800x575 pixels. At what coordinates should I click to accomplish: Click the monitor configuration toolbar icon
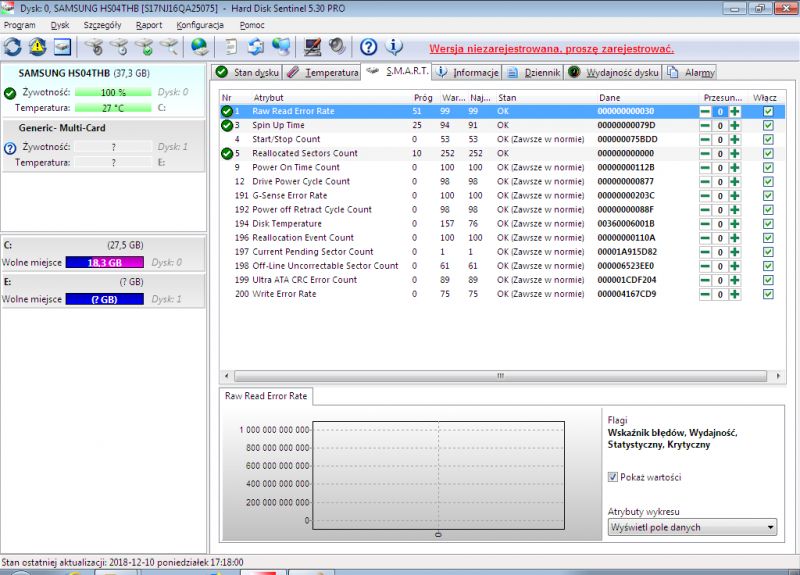[312, 47]
